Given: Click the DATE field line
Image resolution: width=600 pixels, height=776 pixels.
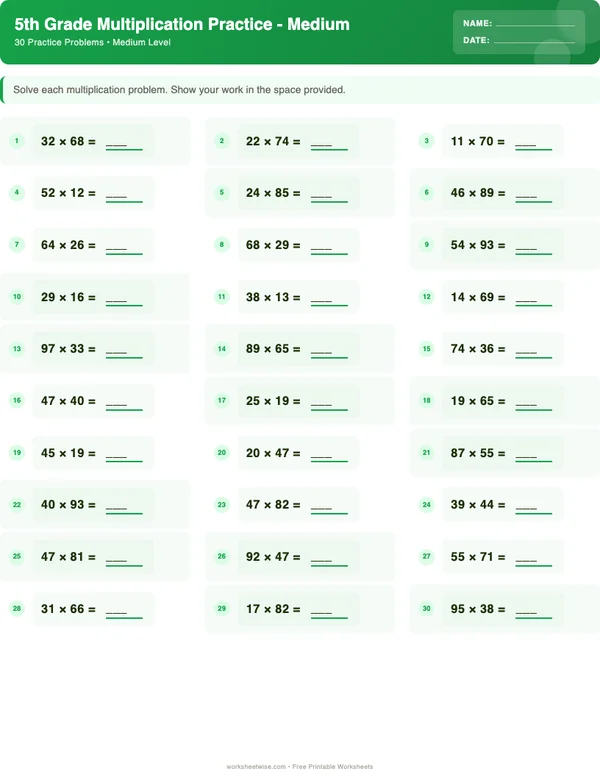Looking at the screenshot, I should (534, 43).
